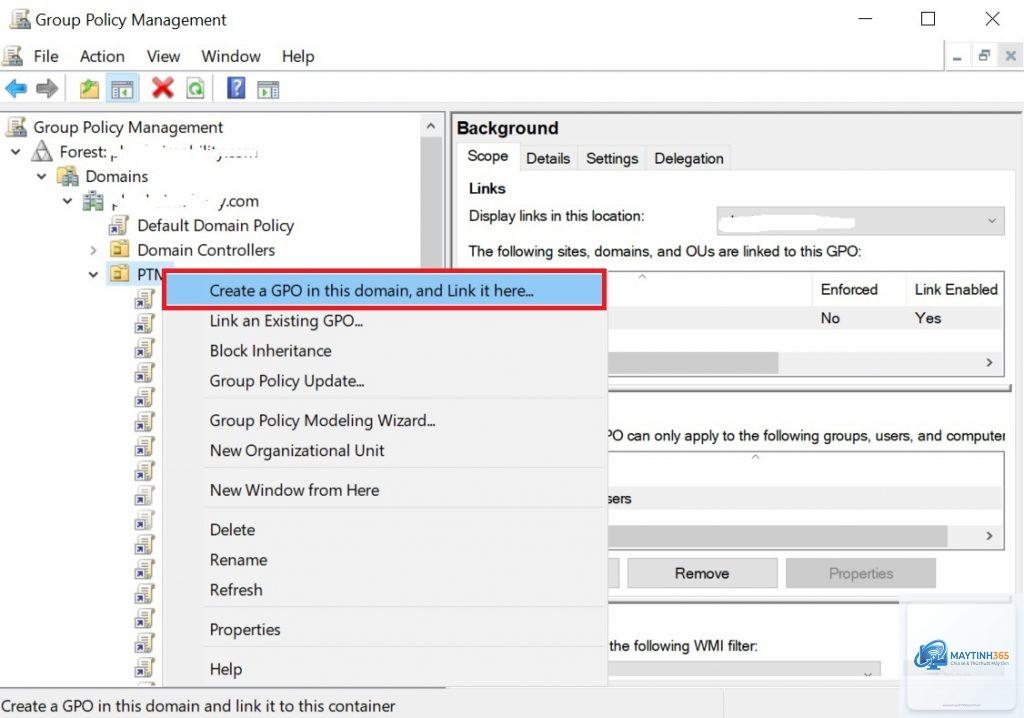
Task: Click the Domains folder icon
Action: pyautogui.click(x=68, y=176)
